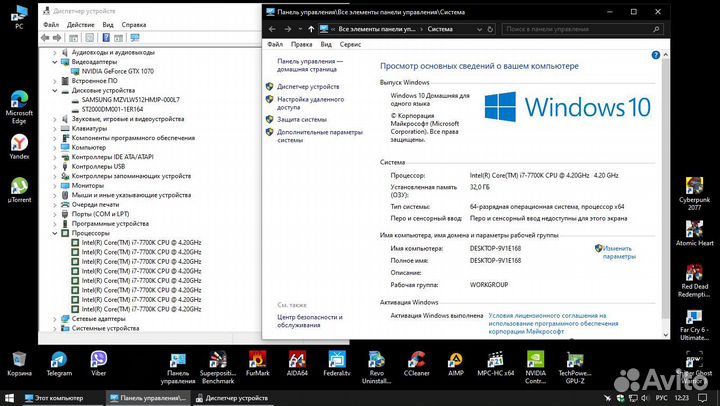Click the Защита системы link
The image size is (720, 406).
302,119
